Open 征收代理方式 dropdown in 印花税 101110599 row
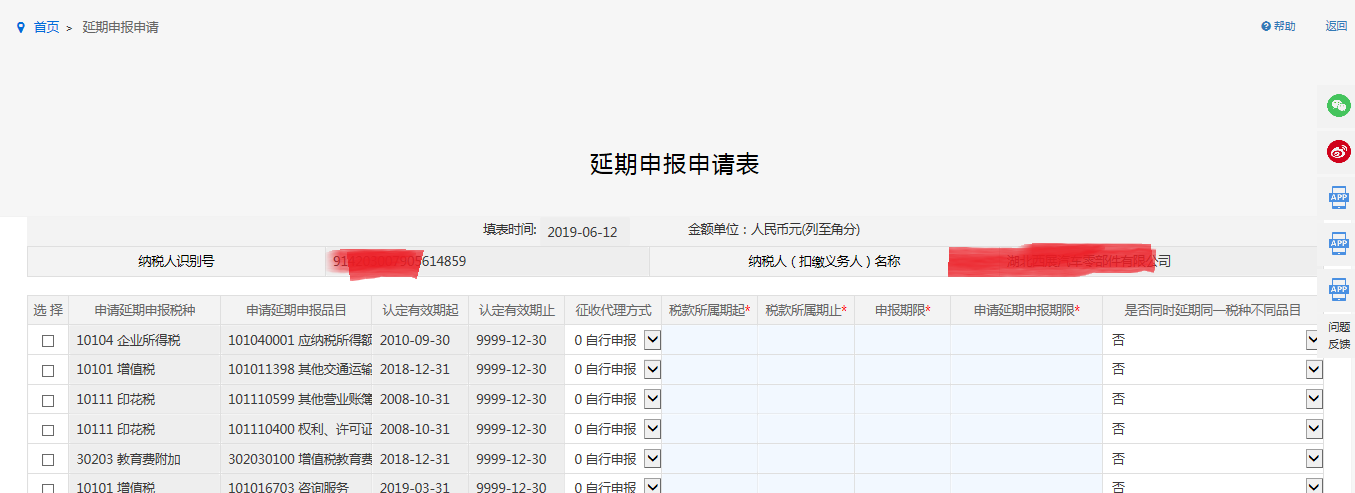This screenshot has height=493, width=1355. coord(653,400)
